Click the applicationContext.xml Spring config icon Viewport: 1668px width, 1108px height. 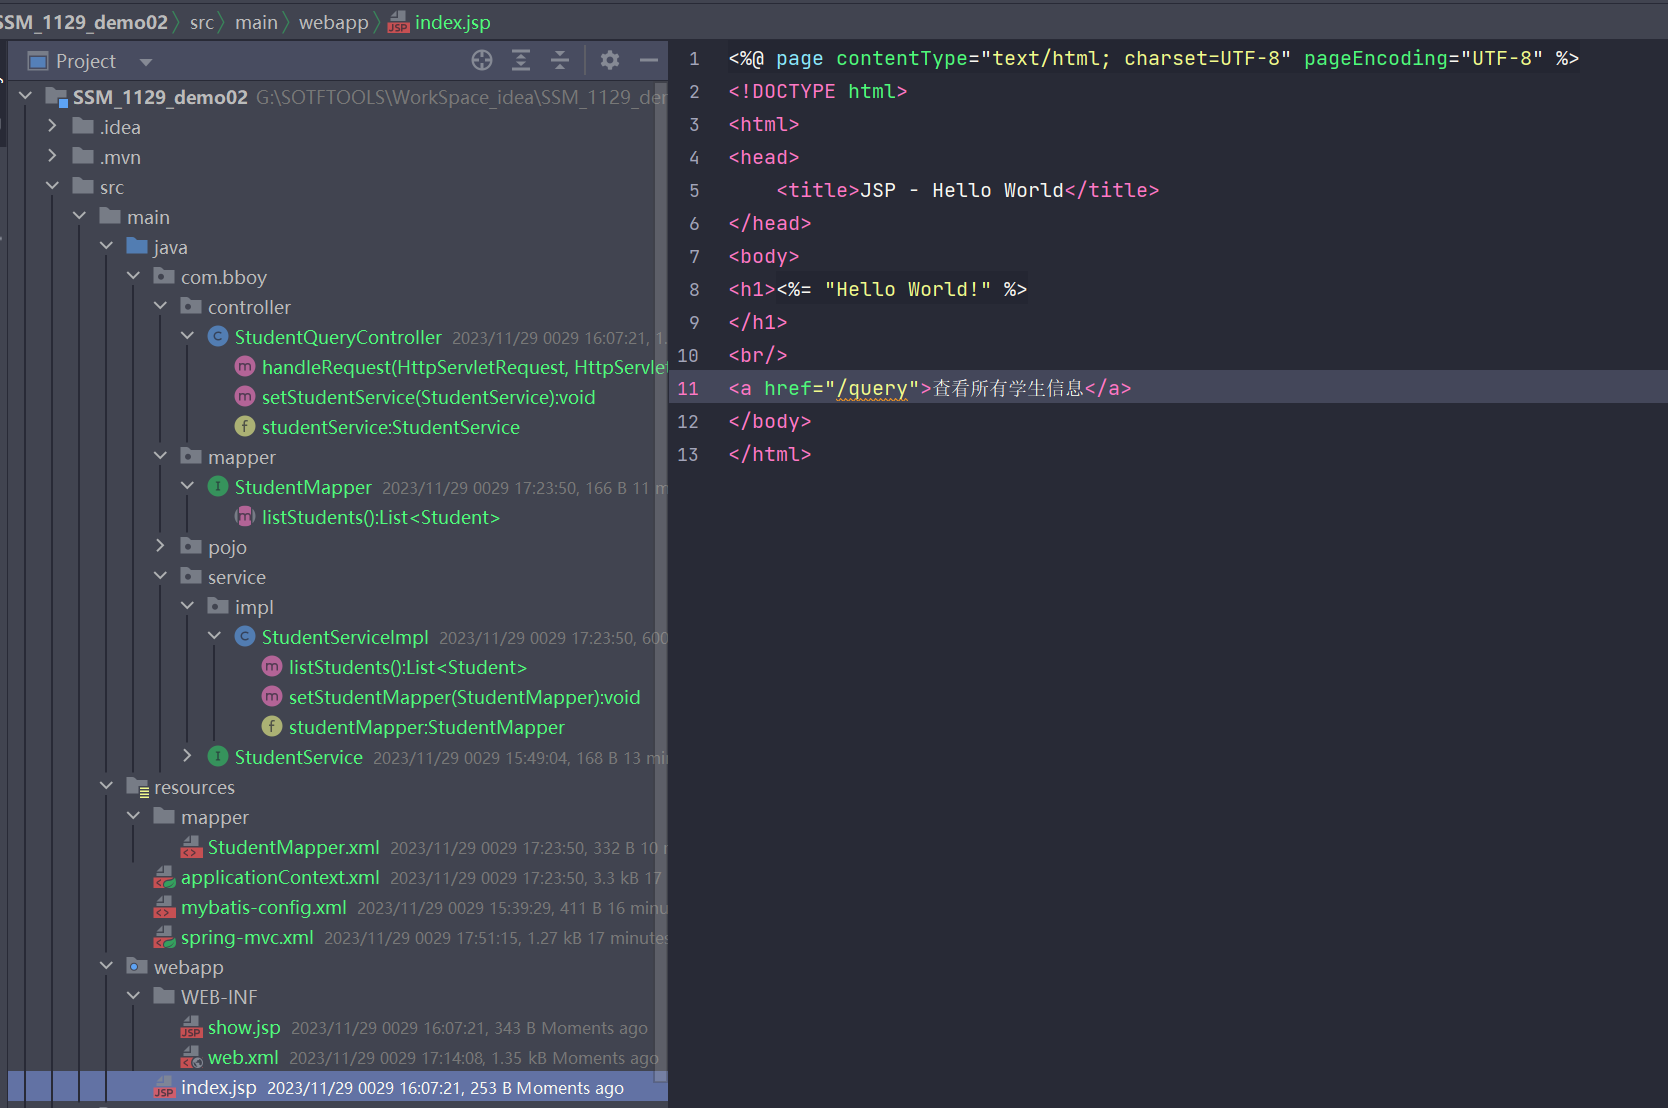[x=164, y=877]
